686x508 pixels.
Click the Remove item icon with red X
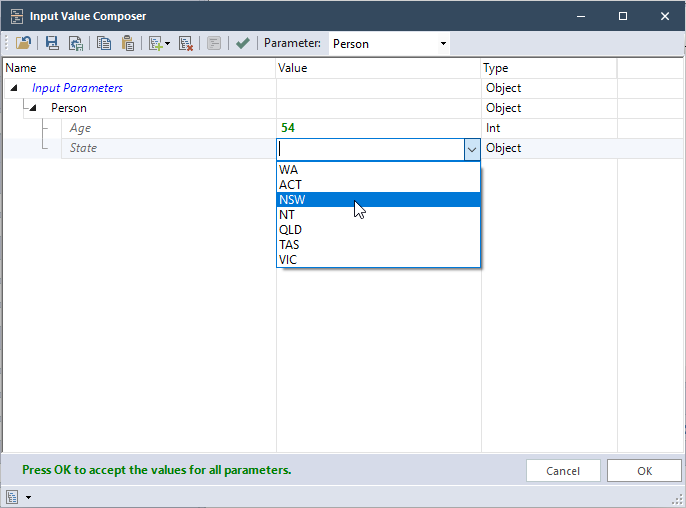point(186,43)
